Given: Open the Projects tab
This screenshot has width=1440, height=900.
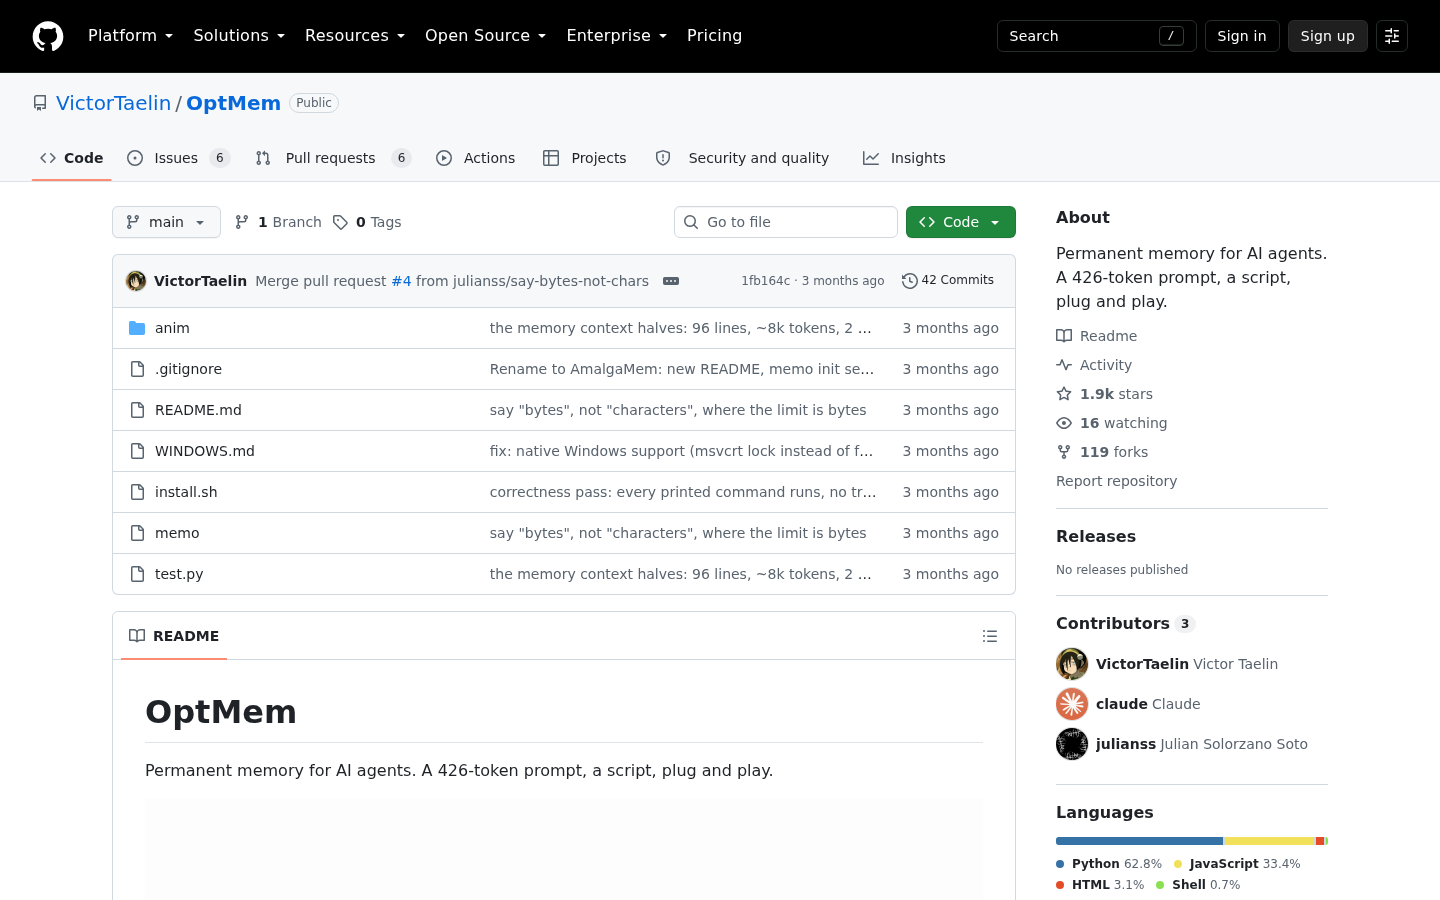Looking at the screenshot, I should click(x=585, y=158).
